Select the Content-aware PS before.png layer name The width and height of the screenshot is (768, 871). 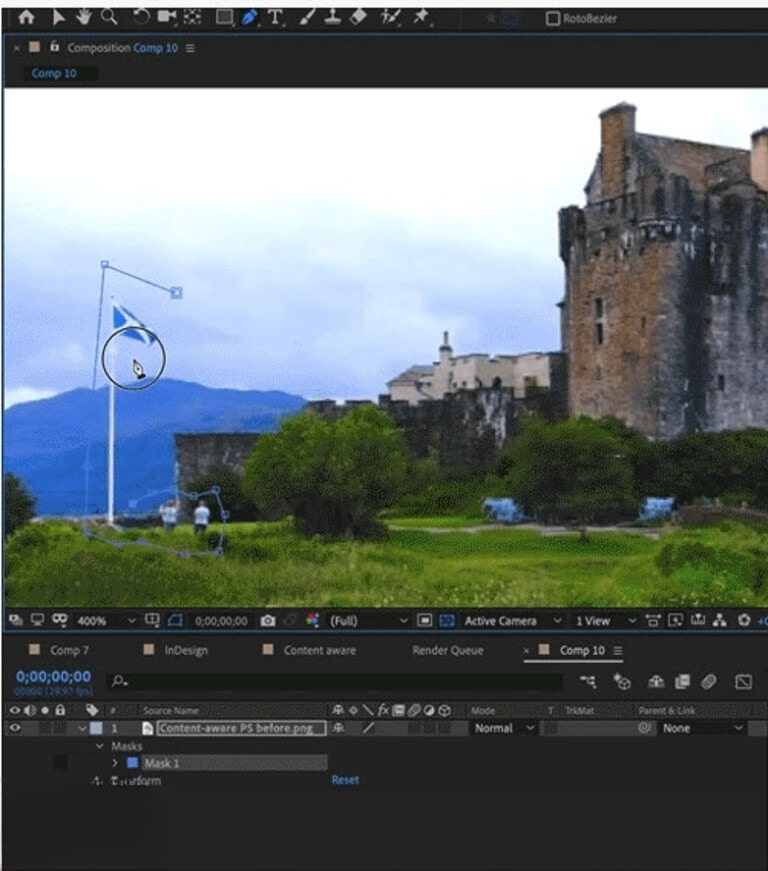tap(241, 728)
